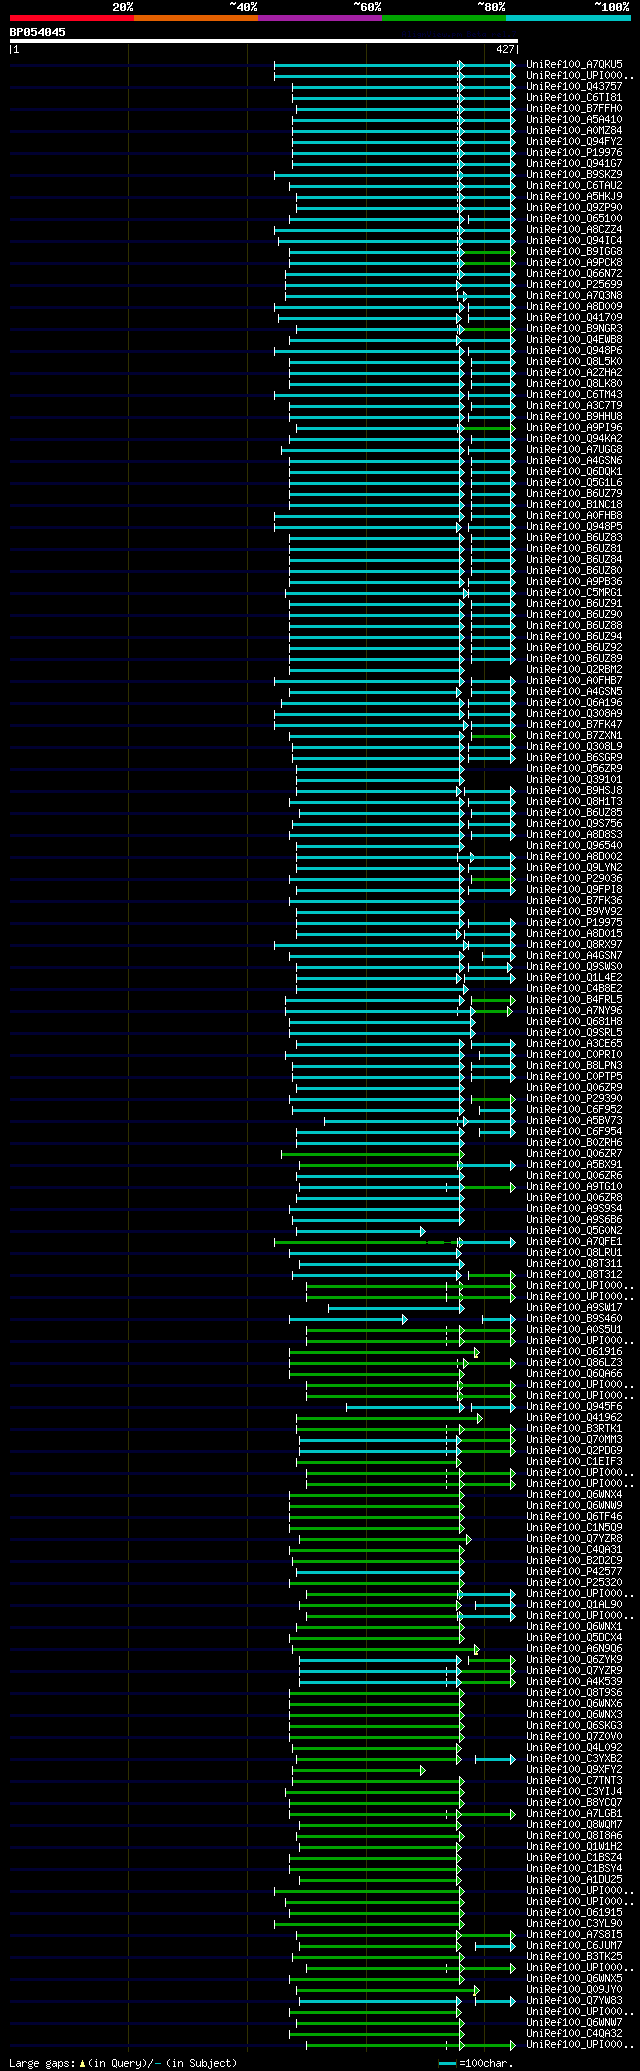640x2071 pixels.
Task: Click the UniRef100_O65100 label
Action: (x=574, y=218)
